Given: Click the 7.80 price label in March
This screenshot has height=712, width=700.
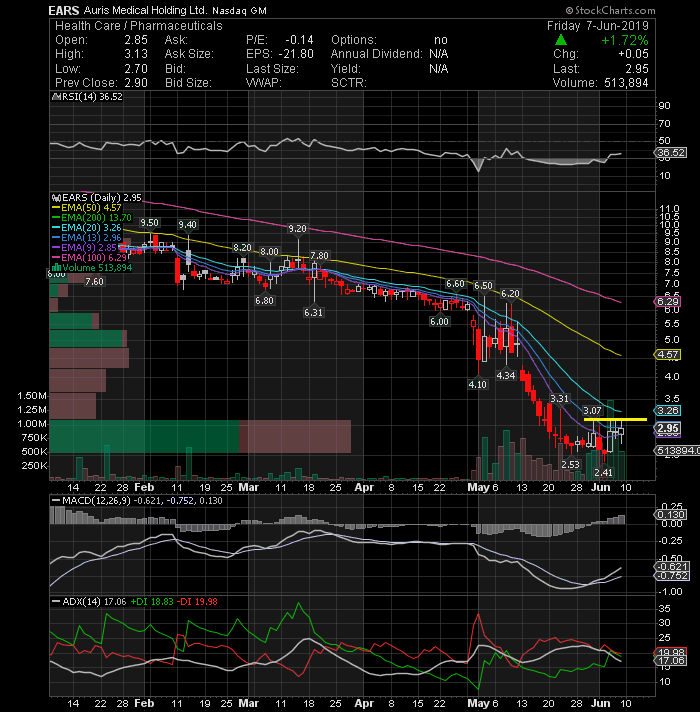Looking at the screenshot, I should pos(319,256).
